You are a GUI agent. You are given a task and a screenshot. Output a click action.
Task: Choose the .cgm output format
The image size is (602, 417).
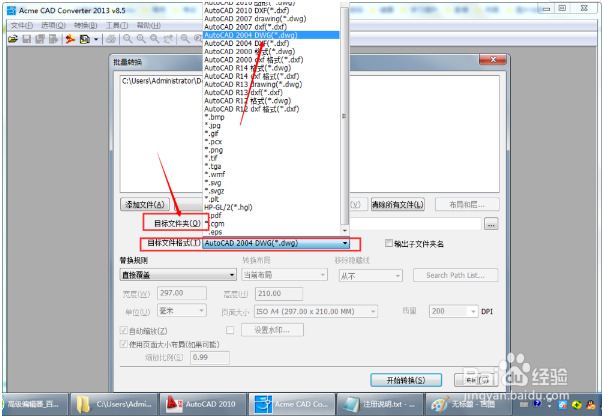[x=271, y=223]
